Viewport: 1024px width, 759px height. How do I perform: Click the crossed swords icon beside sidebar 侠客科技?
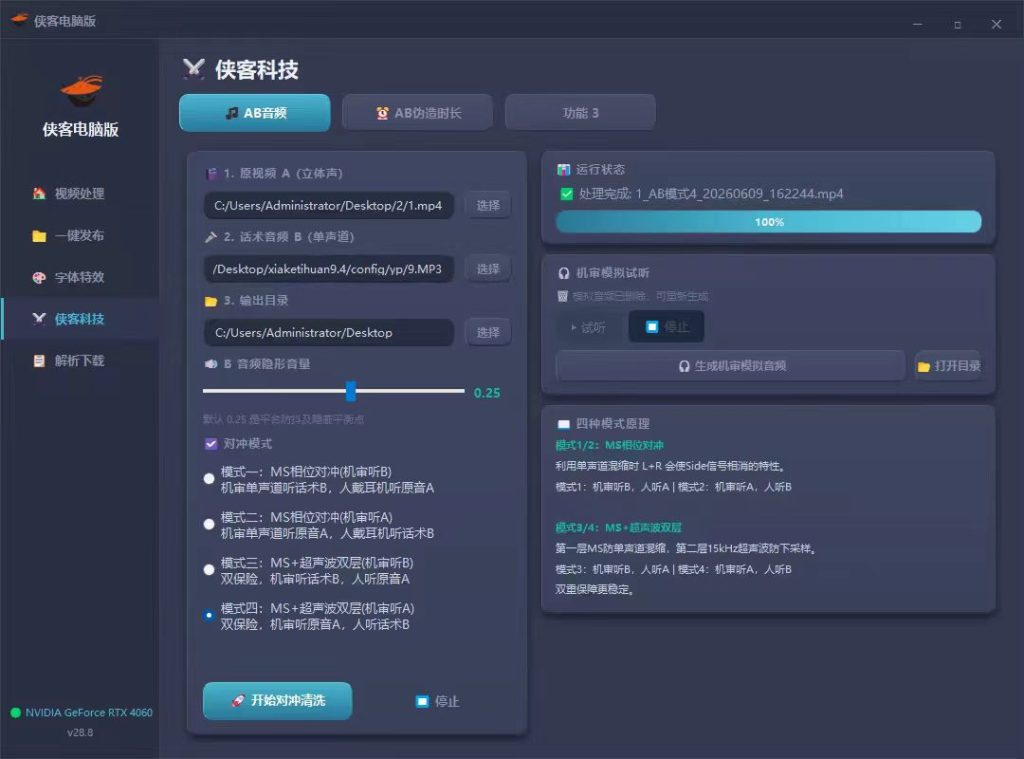pyautogui.click(x=39, y=319)
